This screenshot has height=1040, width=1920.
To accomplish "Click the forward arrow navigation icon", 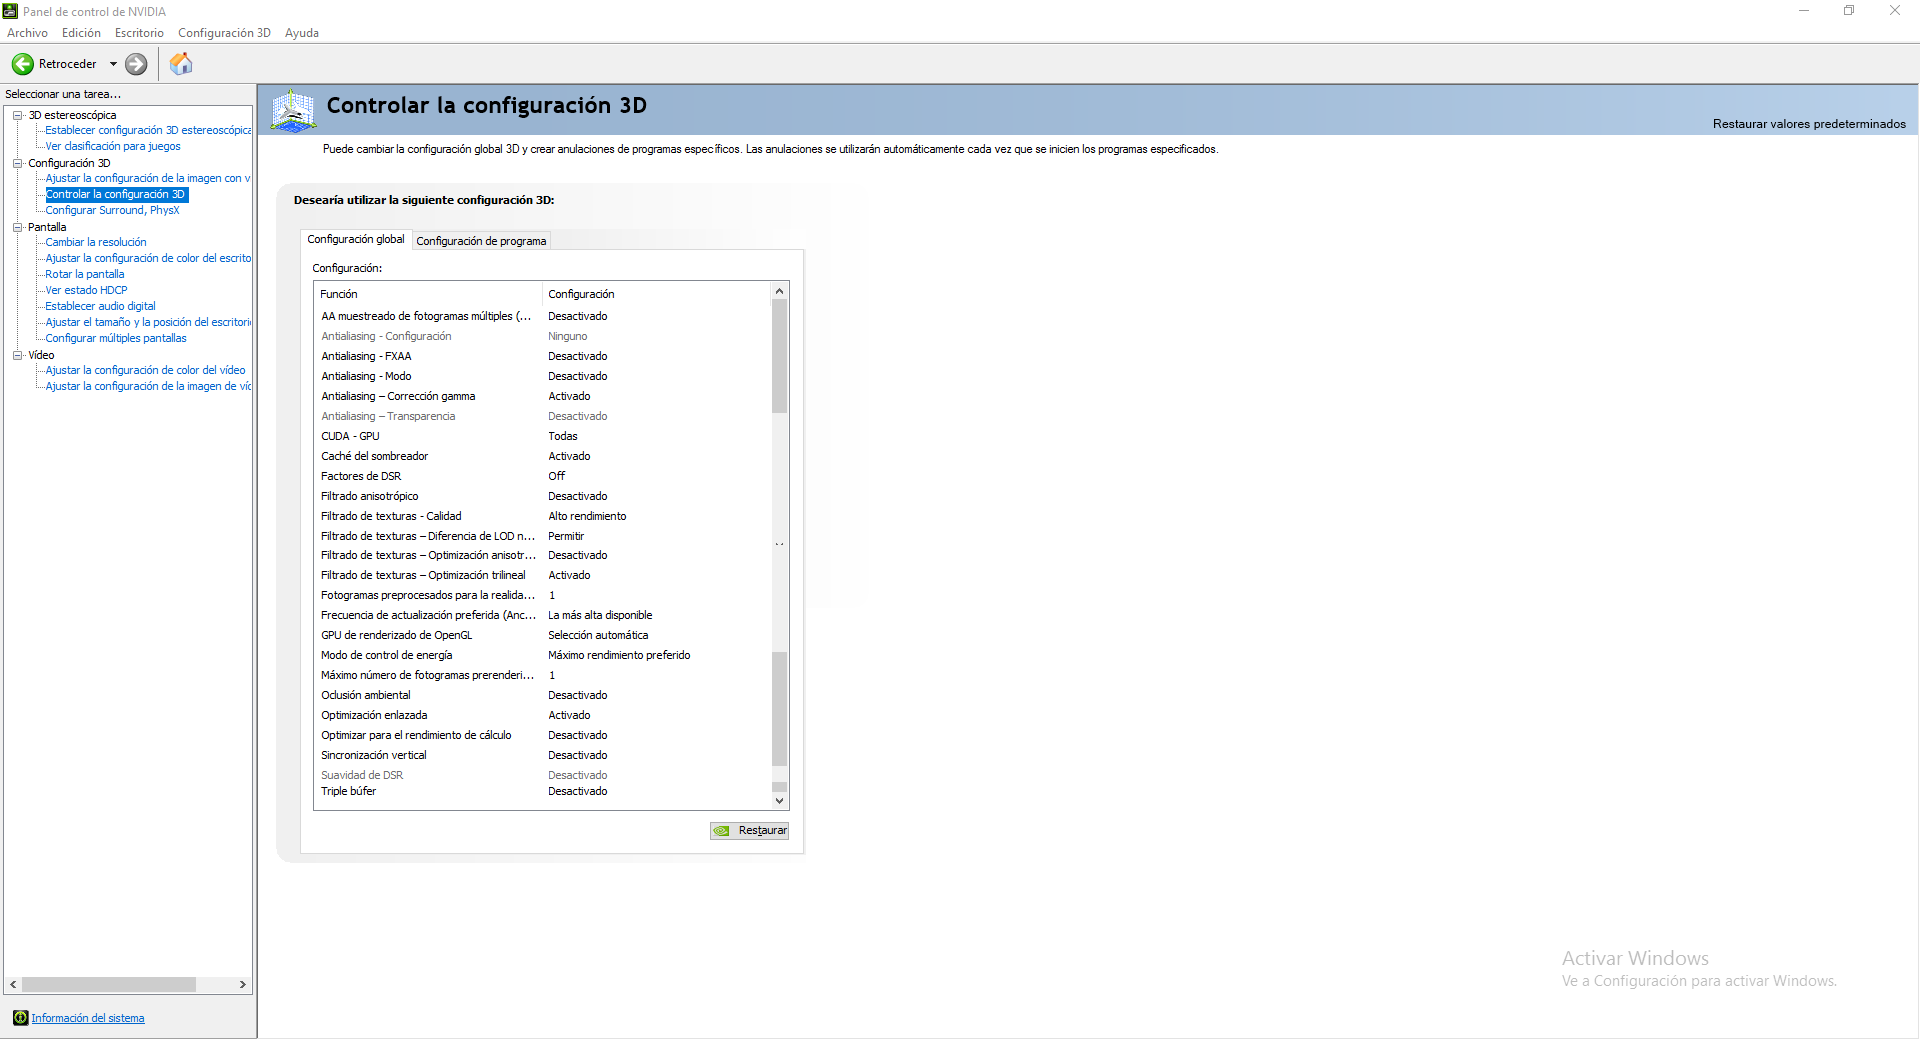I will tap(136, 64).
